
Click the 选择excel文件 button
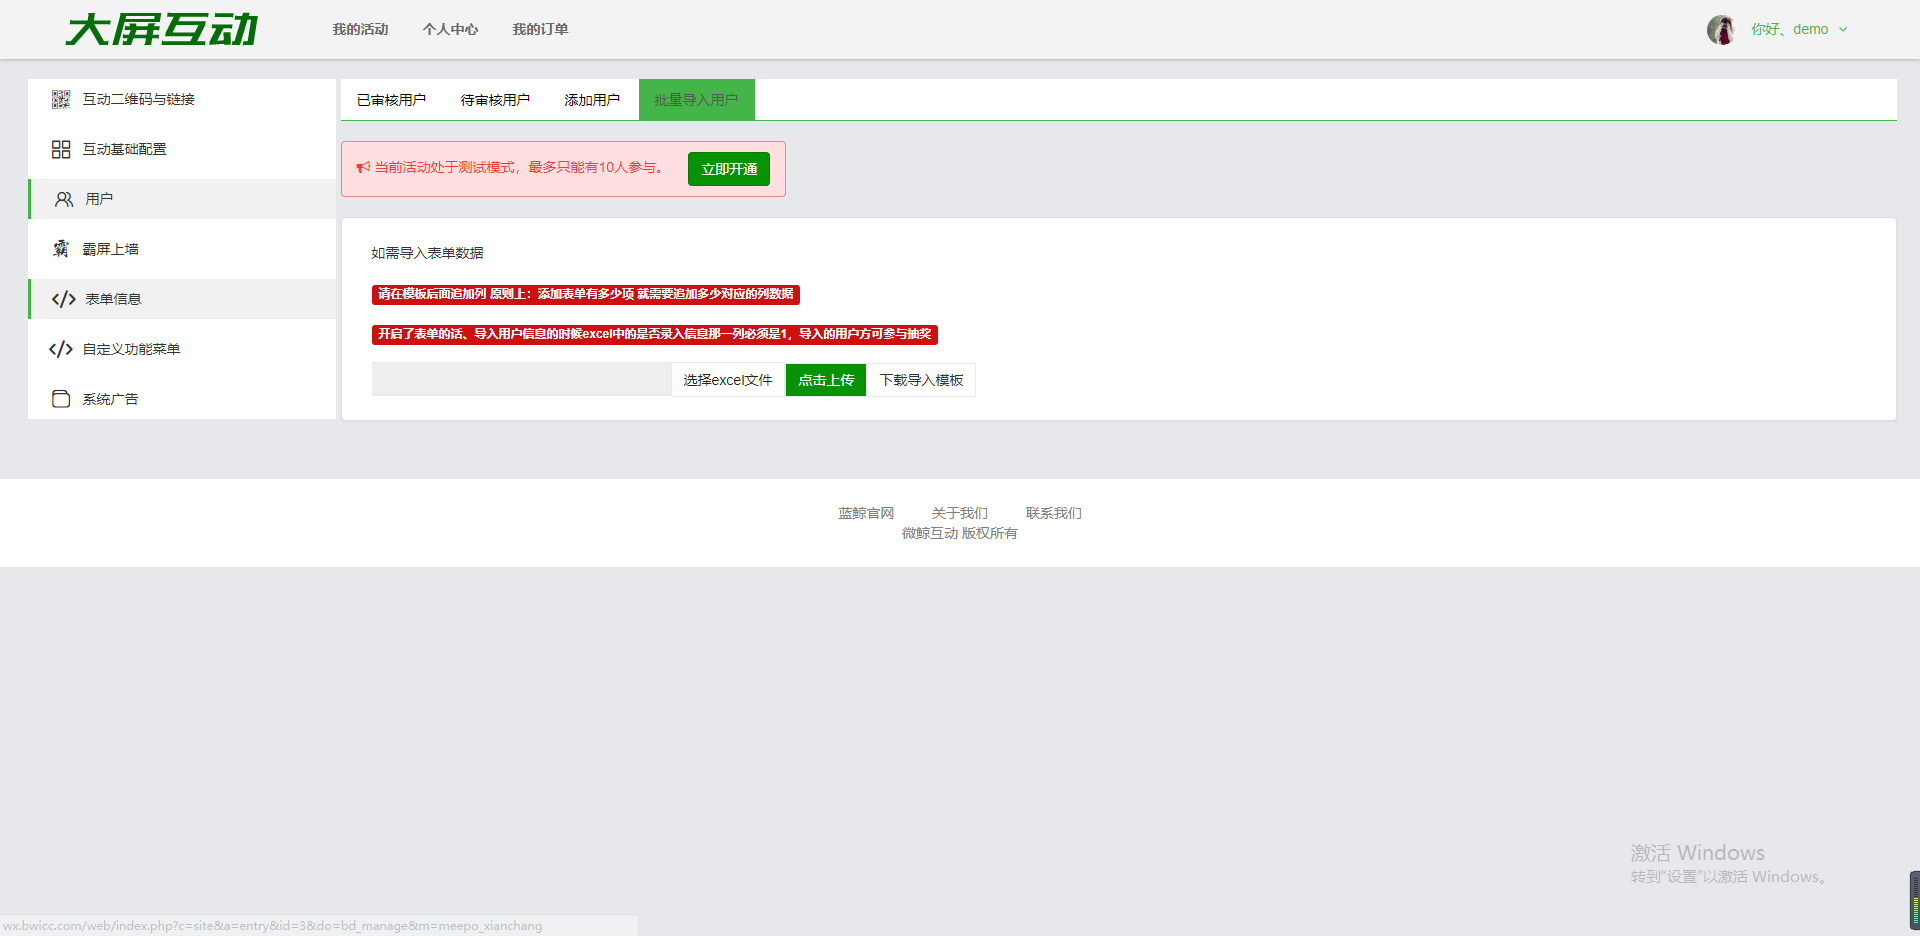point(728,380)
